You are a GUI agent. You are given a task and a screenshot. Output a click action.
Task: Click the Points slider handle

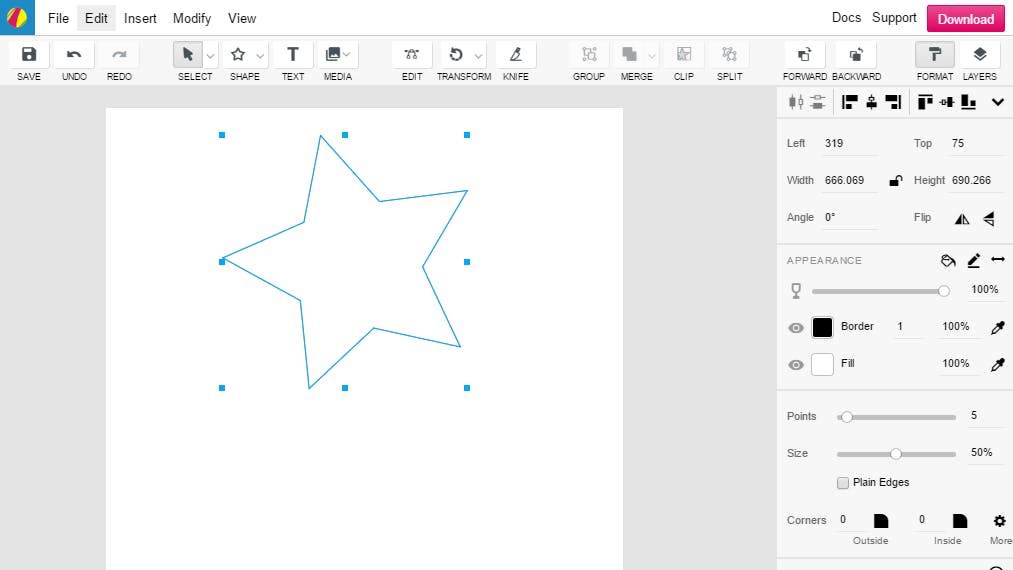(x=846, y=417)
